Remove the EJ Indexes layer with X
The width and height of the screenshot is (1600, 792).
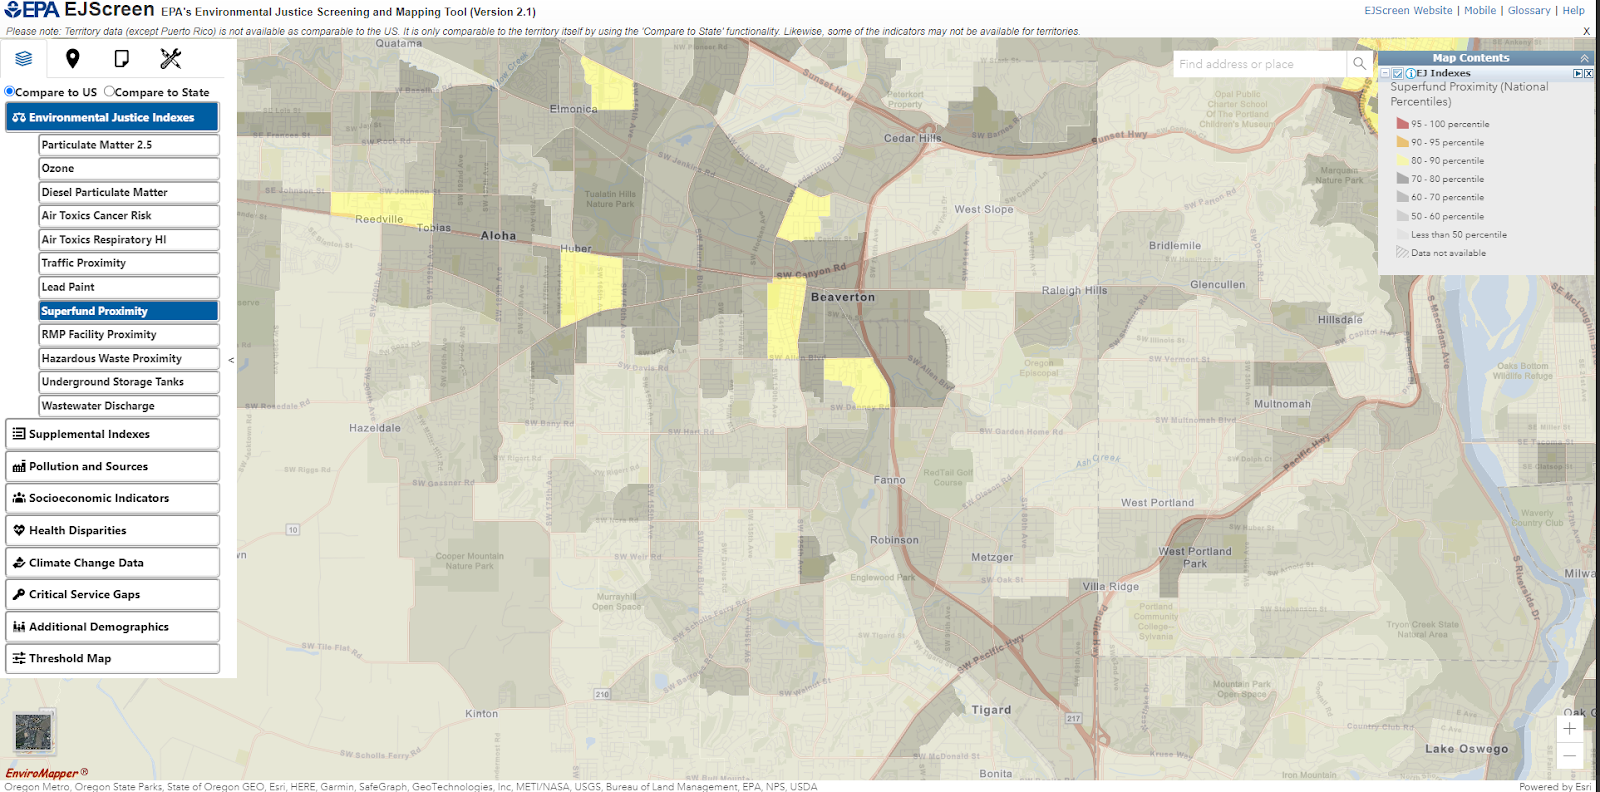click(1588, 73)
